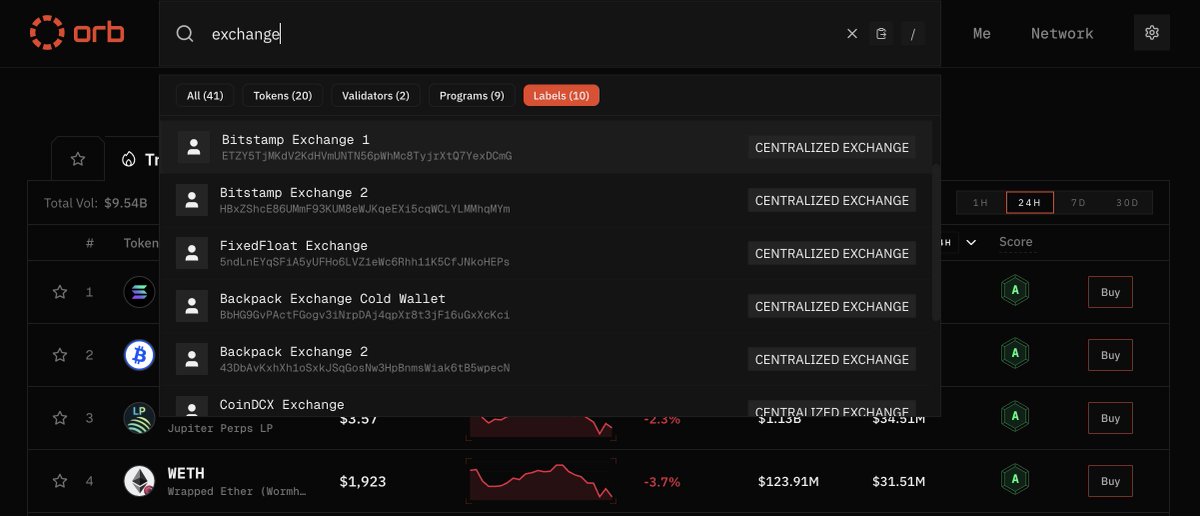The height and width of the screenshot is (516, 1200).
Task: Click the search results scrollbar
Action: pyautogui.click(x=936, y=242)
